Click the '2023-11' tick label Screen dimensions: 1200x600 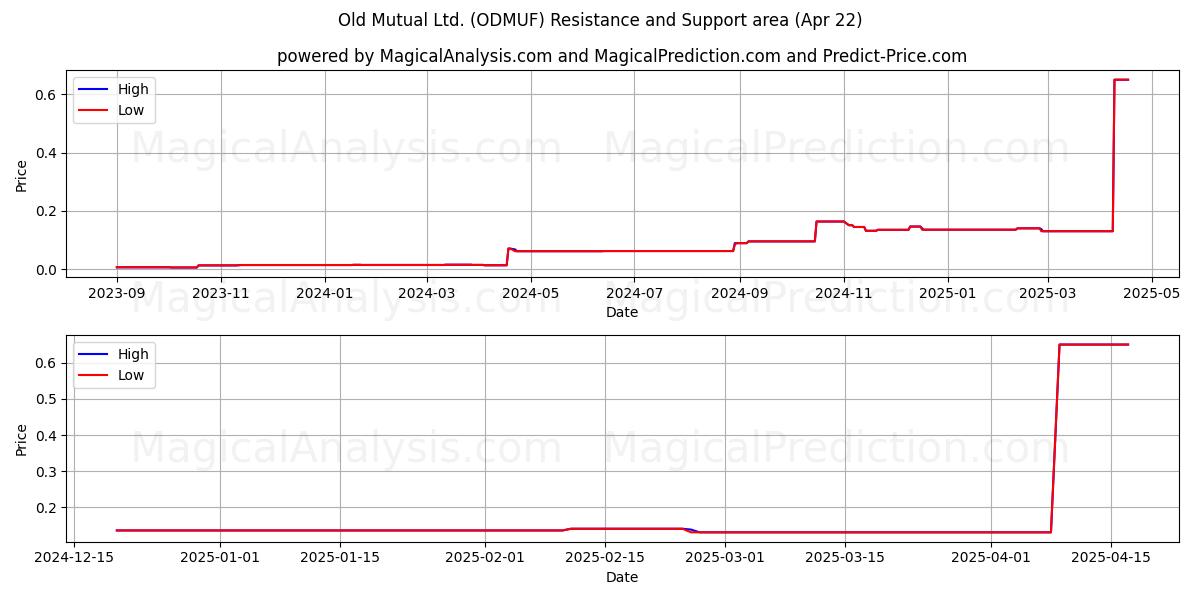[220, 294]
